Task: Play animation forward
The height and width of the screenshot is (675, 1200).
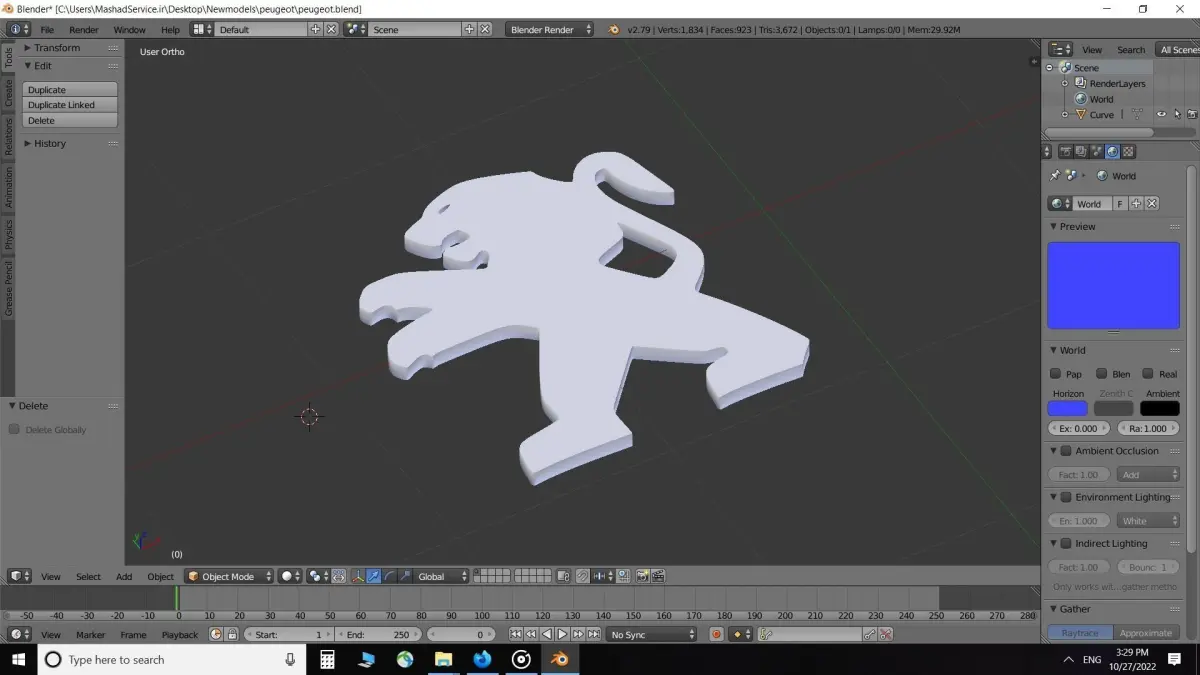Action: click(x=562, y=634)
